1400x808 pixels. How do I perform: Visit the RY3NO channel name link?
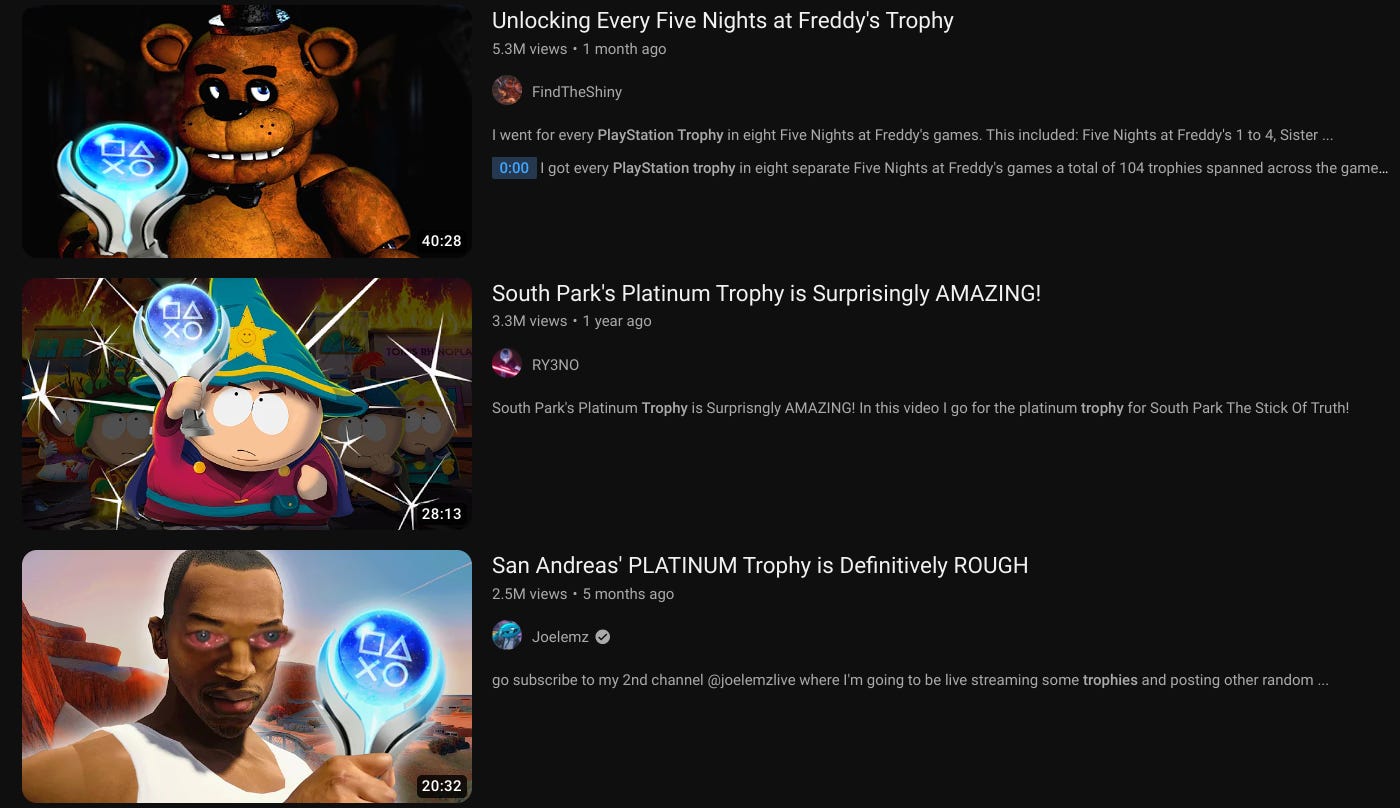(x=555, y=365)
